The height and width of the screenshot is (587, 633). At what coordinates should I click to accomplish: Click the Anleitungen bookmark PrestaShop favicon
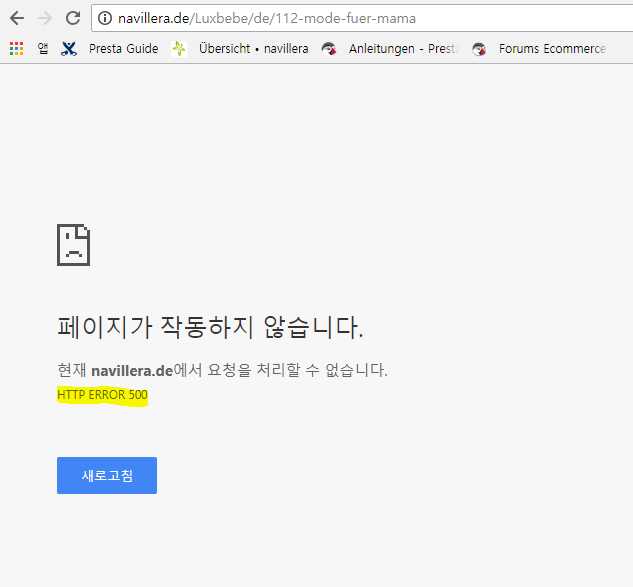pos(329,49)
